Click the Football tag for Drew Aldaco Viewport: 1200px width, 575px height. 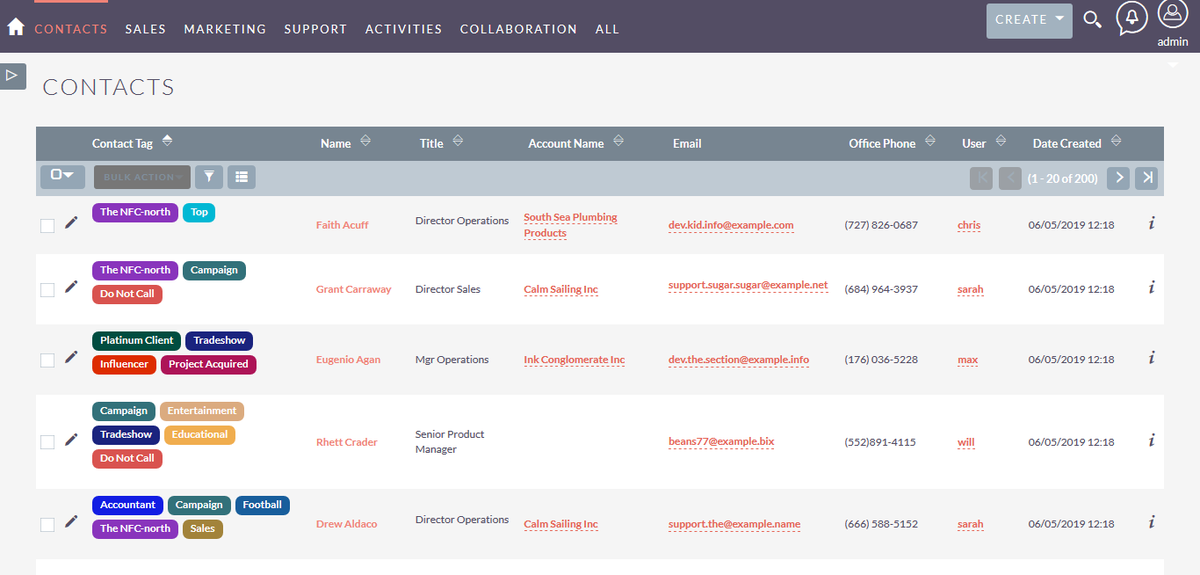[x=262, y=505]
